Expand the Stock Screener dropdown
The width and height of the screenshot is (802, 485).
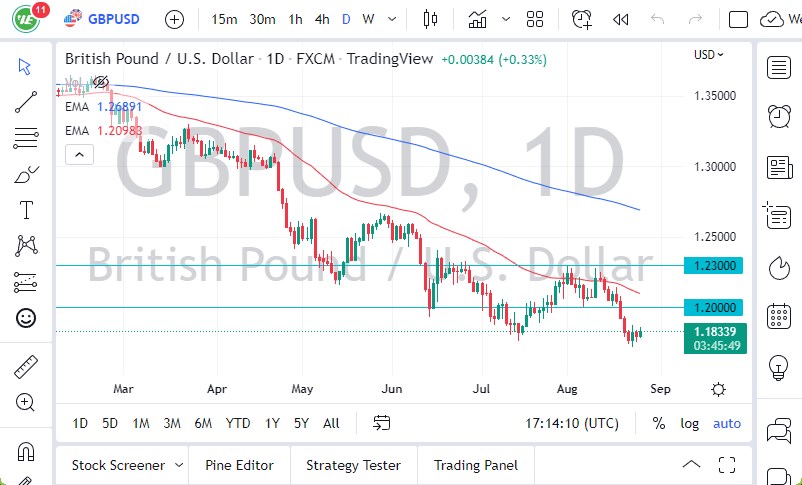click(179, 465)
